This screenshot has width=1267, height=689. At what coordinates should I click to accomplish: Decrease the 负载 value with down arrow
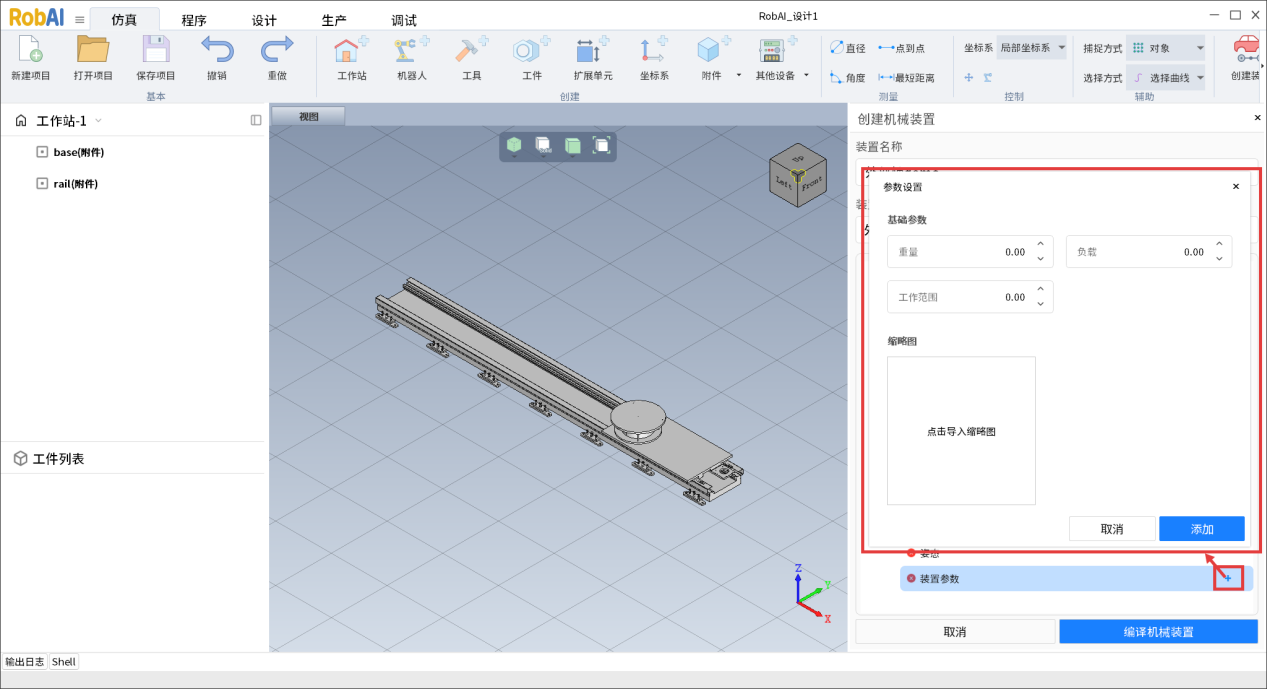tap(1219, 259)
